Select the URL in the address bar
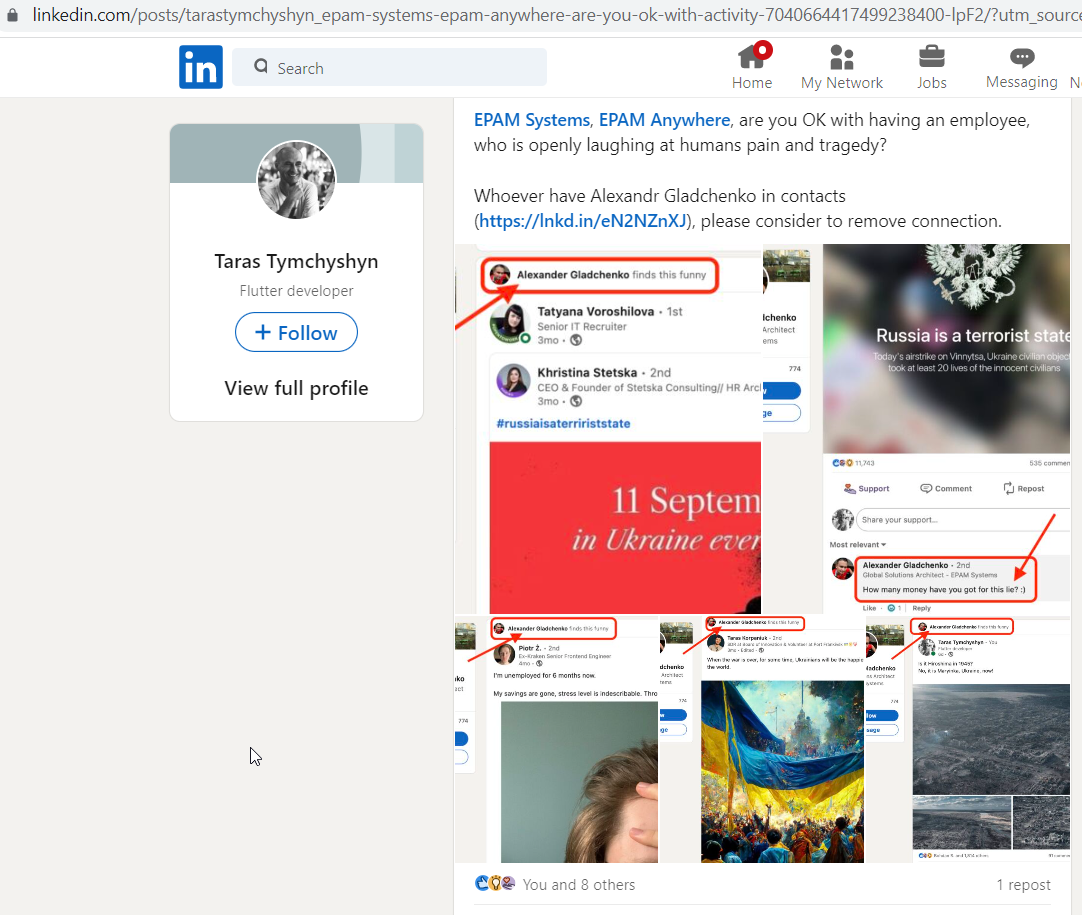Viewport: 1082px width, 915px height. tap(556, 14)
